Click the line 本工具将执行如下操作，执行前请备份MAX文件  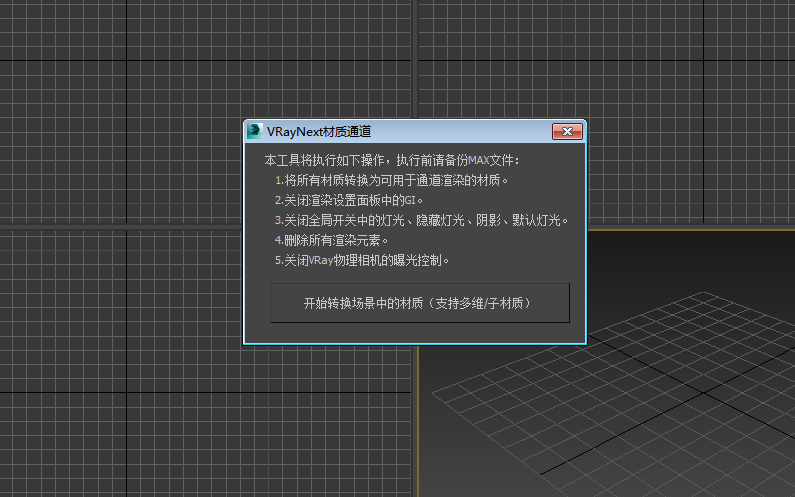tap(392, 160)
